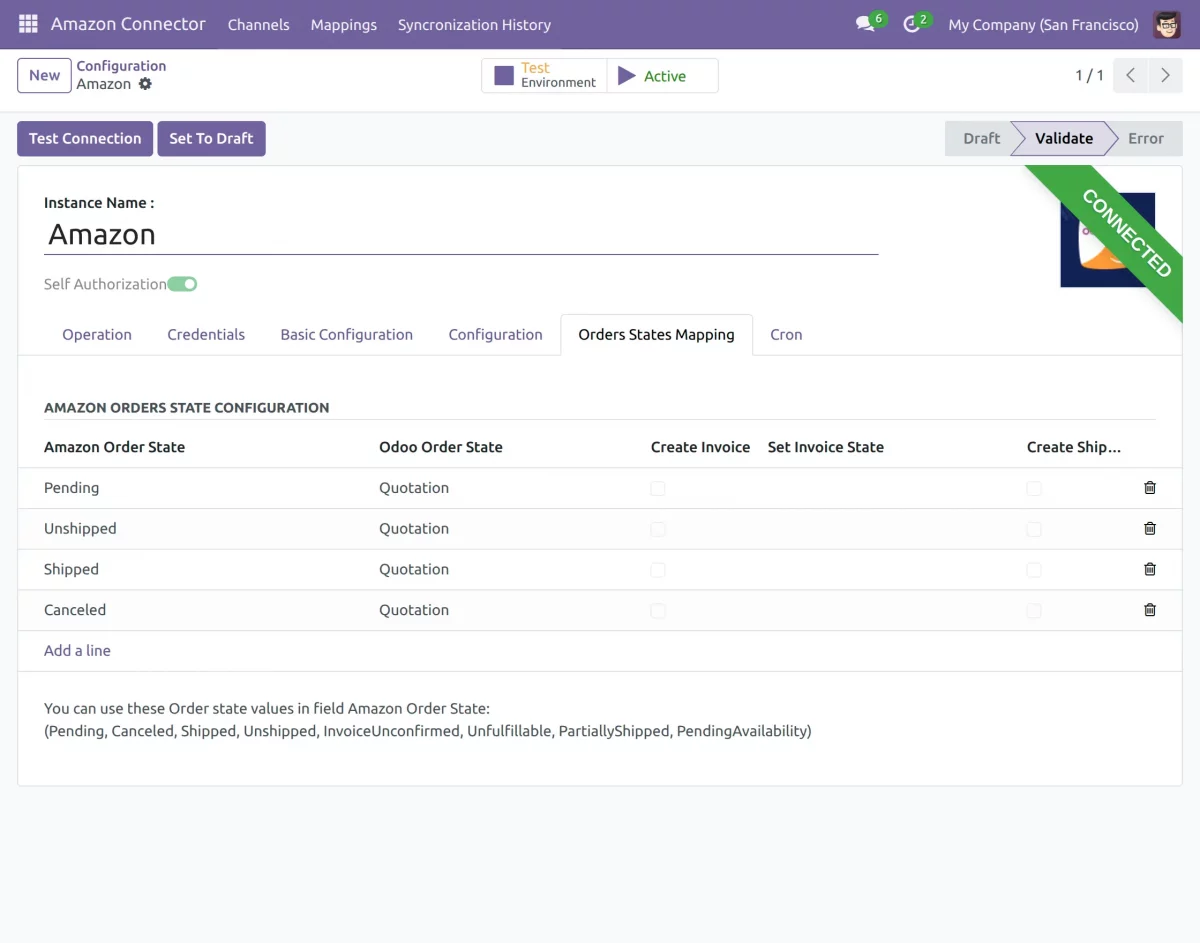Click the Amazon Connector app title
Screen dimensions: 1200x943
click(x=128, y=24)
